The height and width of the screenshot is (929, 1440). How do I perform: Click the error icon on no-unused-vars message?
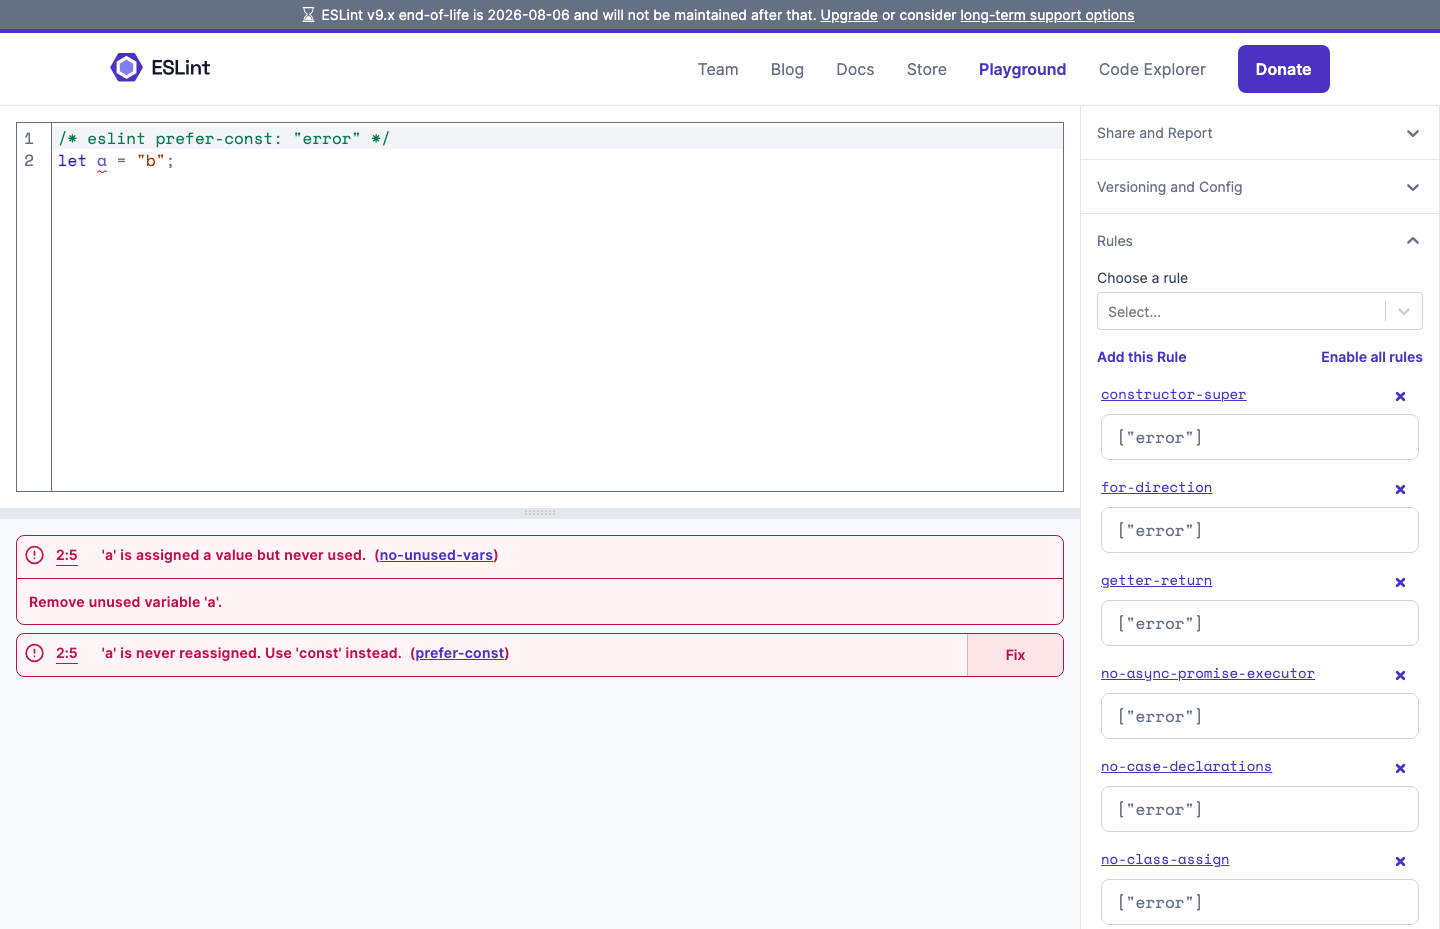click(x=35, y=555)
